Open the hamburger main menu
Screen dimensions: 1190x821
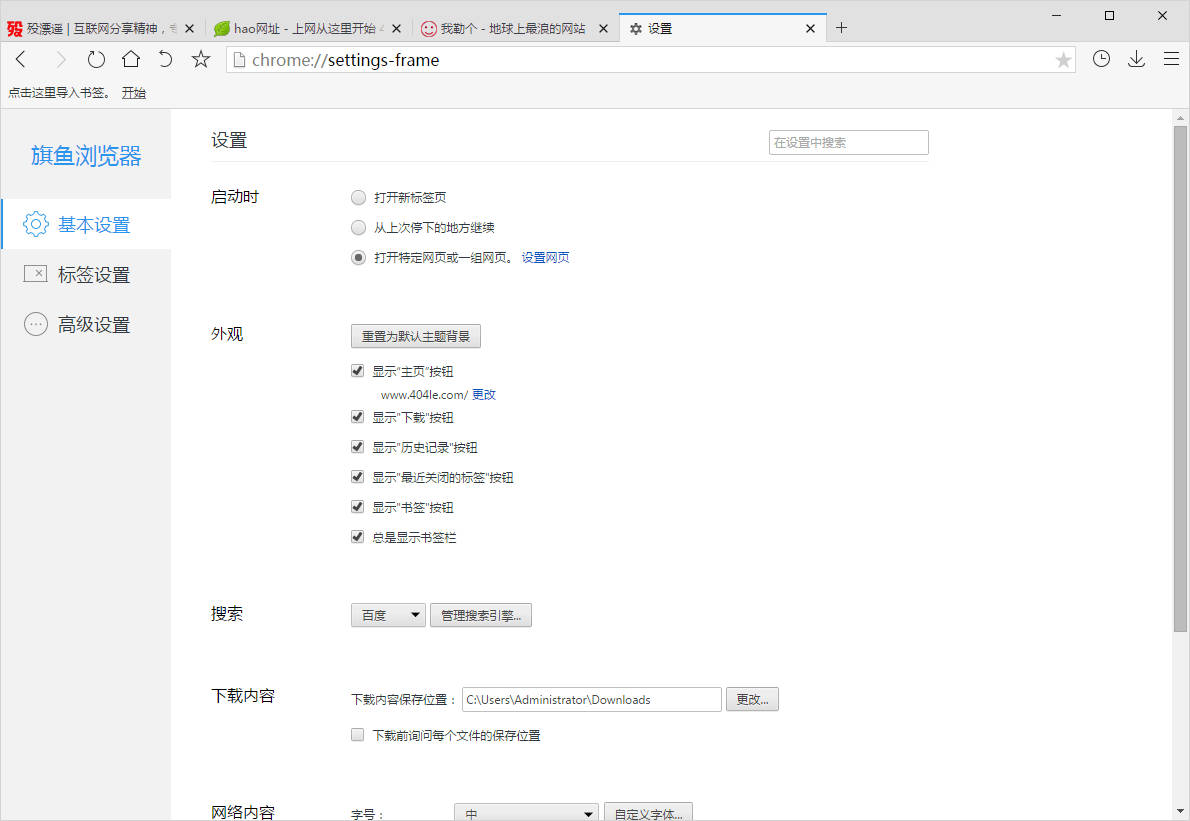tap(1171, 59)
